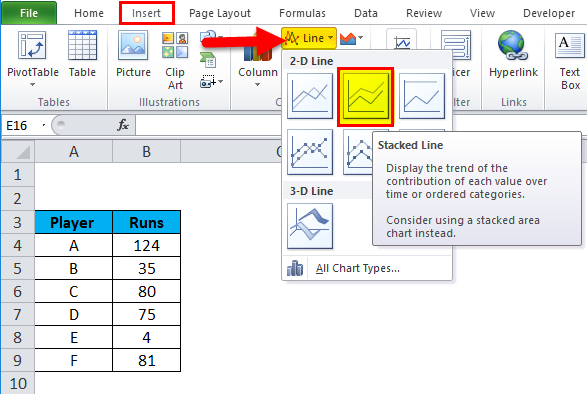Select the cell containing 75
The image size is (587, 394).
coord(146,315)
